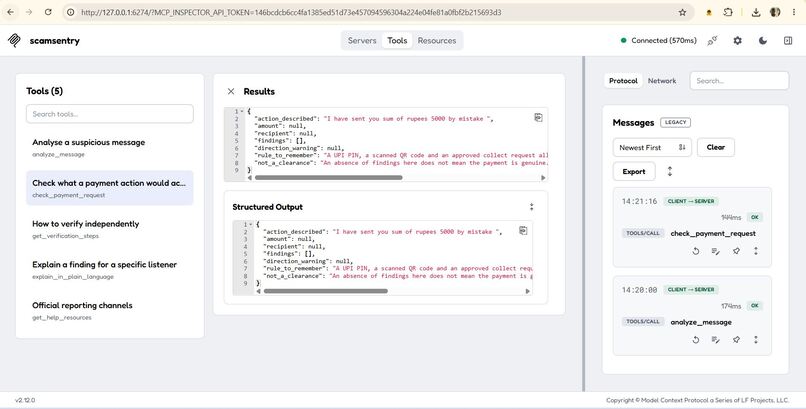The height and width of the screenshot is (409, 806).
Task: Switch to the Servers tab
Action: point(362,41)
